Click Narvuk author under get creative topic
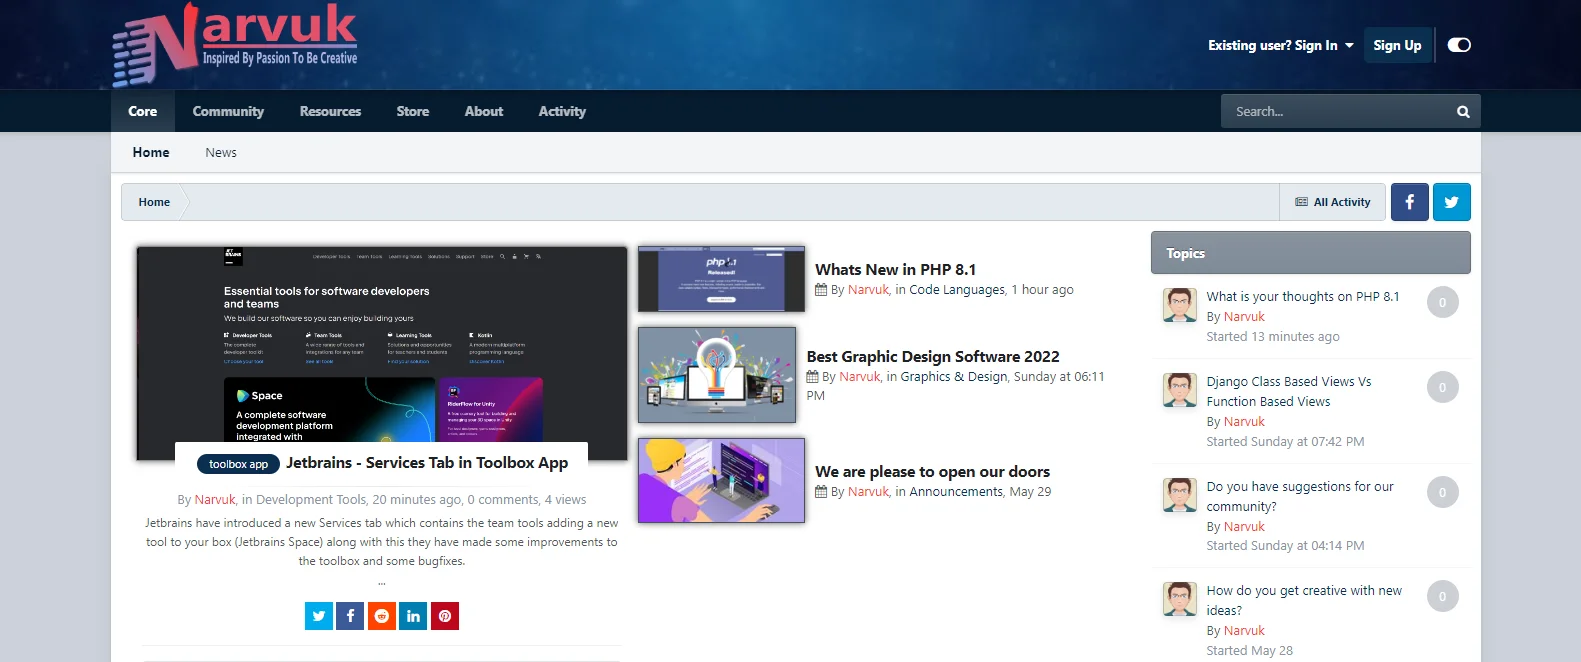Screen dimensions: 1581x662 coord(1244,631)
